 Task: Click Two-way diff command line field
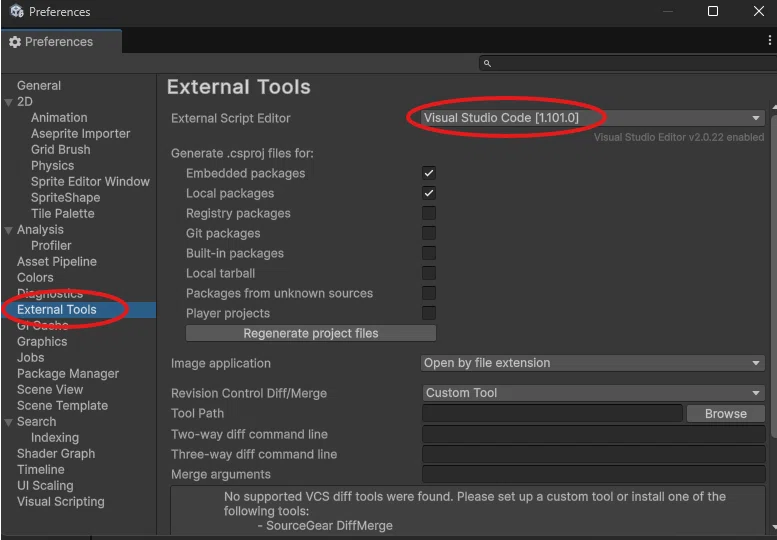coord(594,434)
